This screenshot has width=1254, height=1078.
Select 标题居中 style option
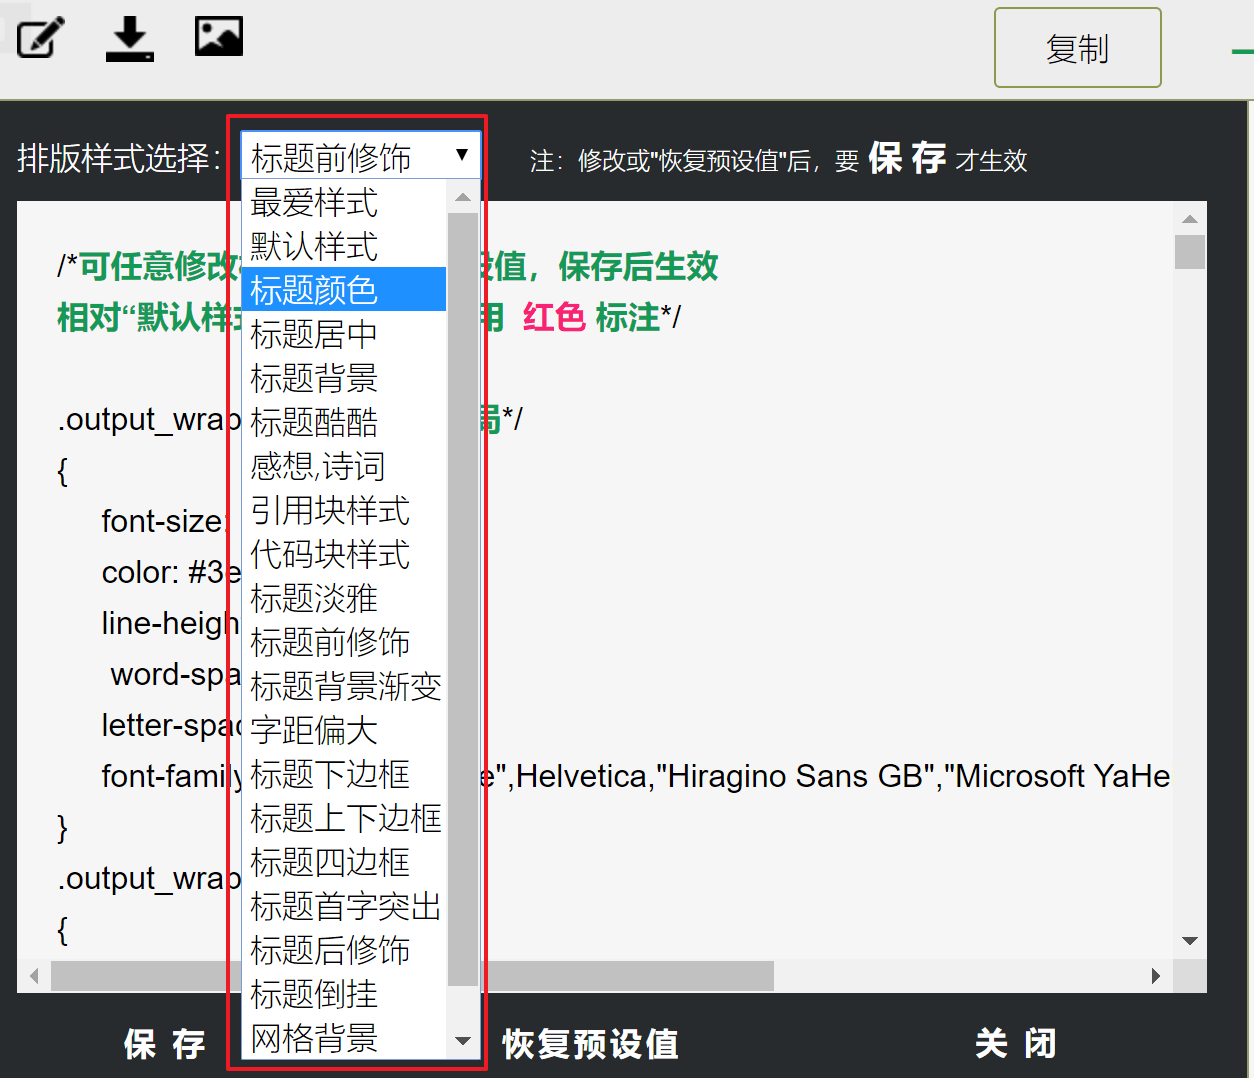coord(344,334)
